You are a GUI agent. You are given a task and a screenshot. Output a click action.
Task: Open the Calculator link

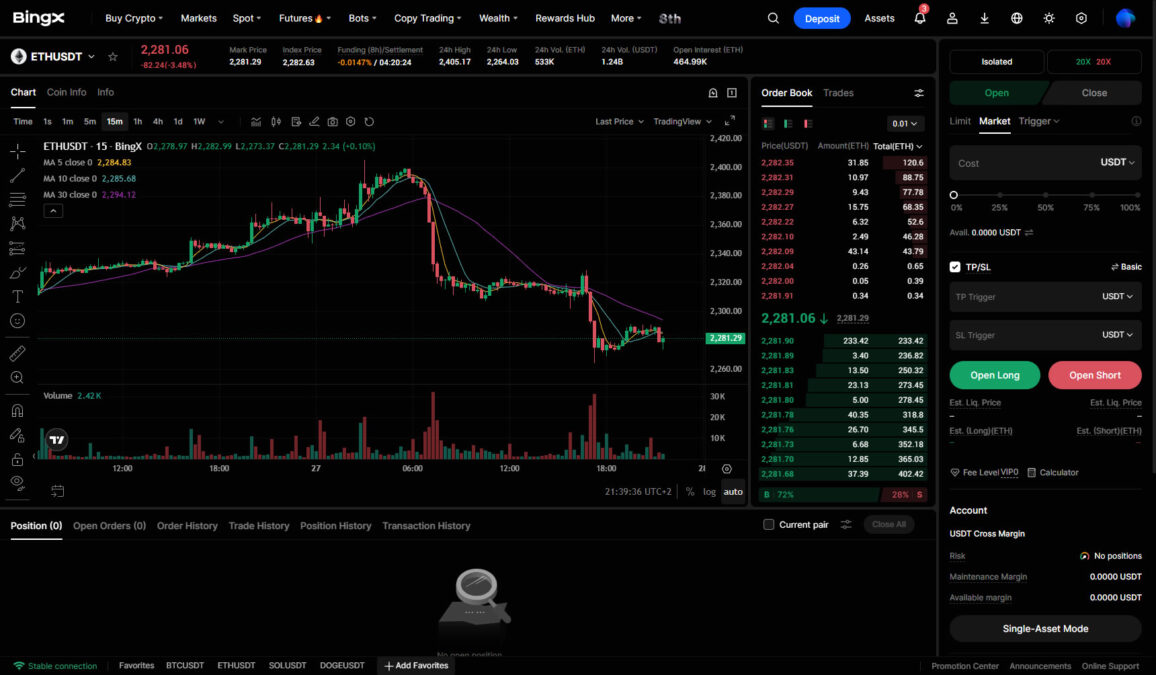pyautogui.click(x=1053, y=472)
